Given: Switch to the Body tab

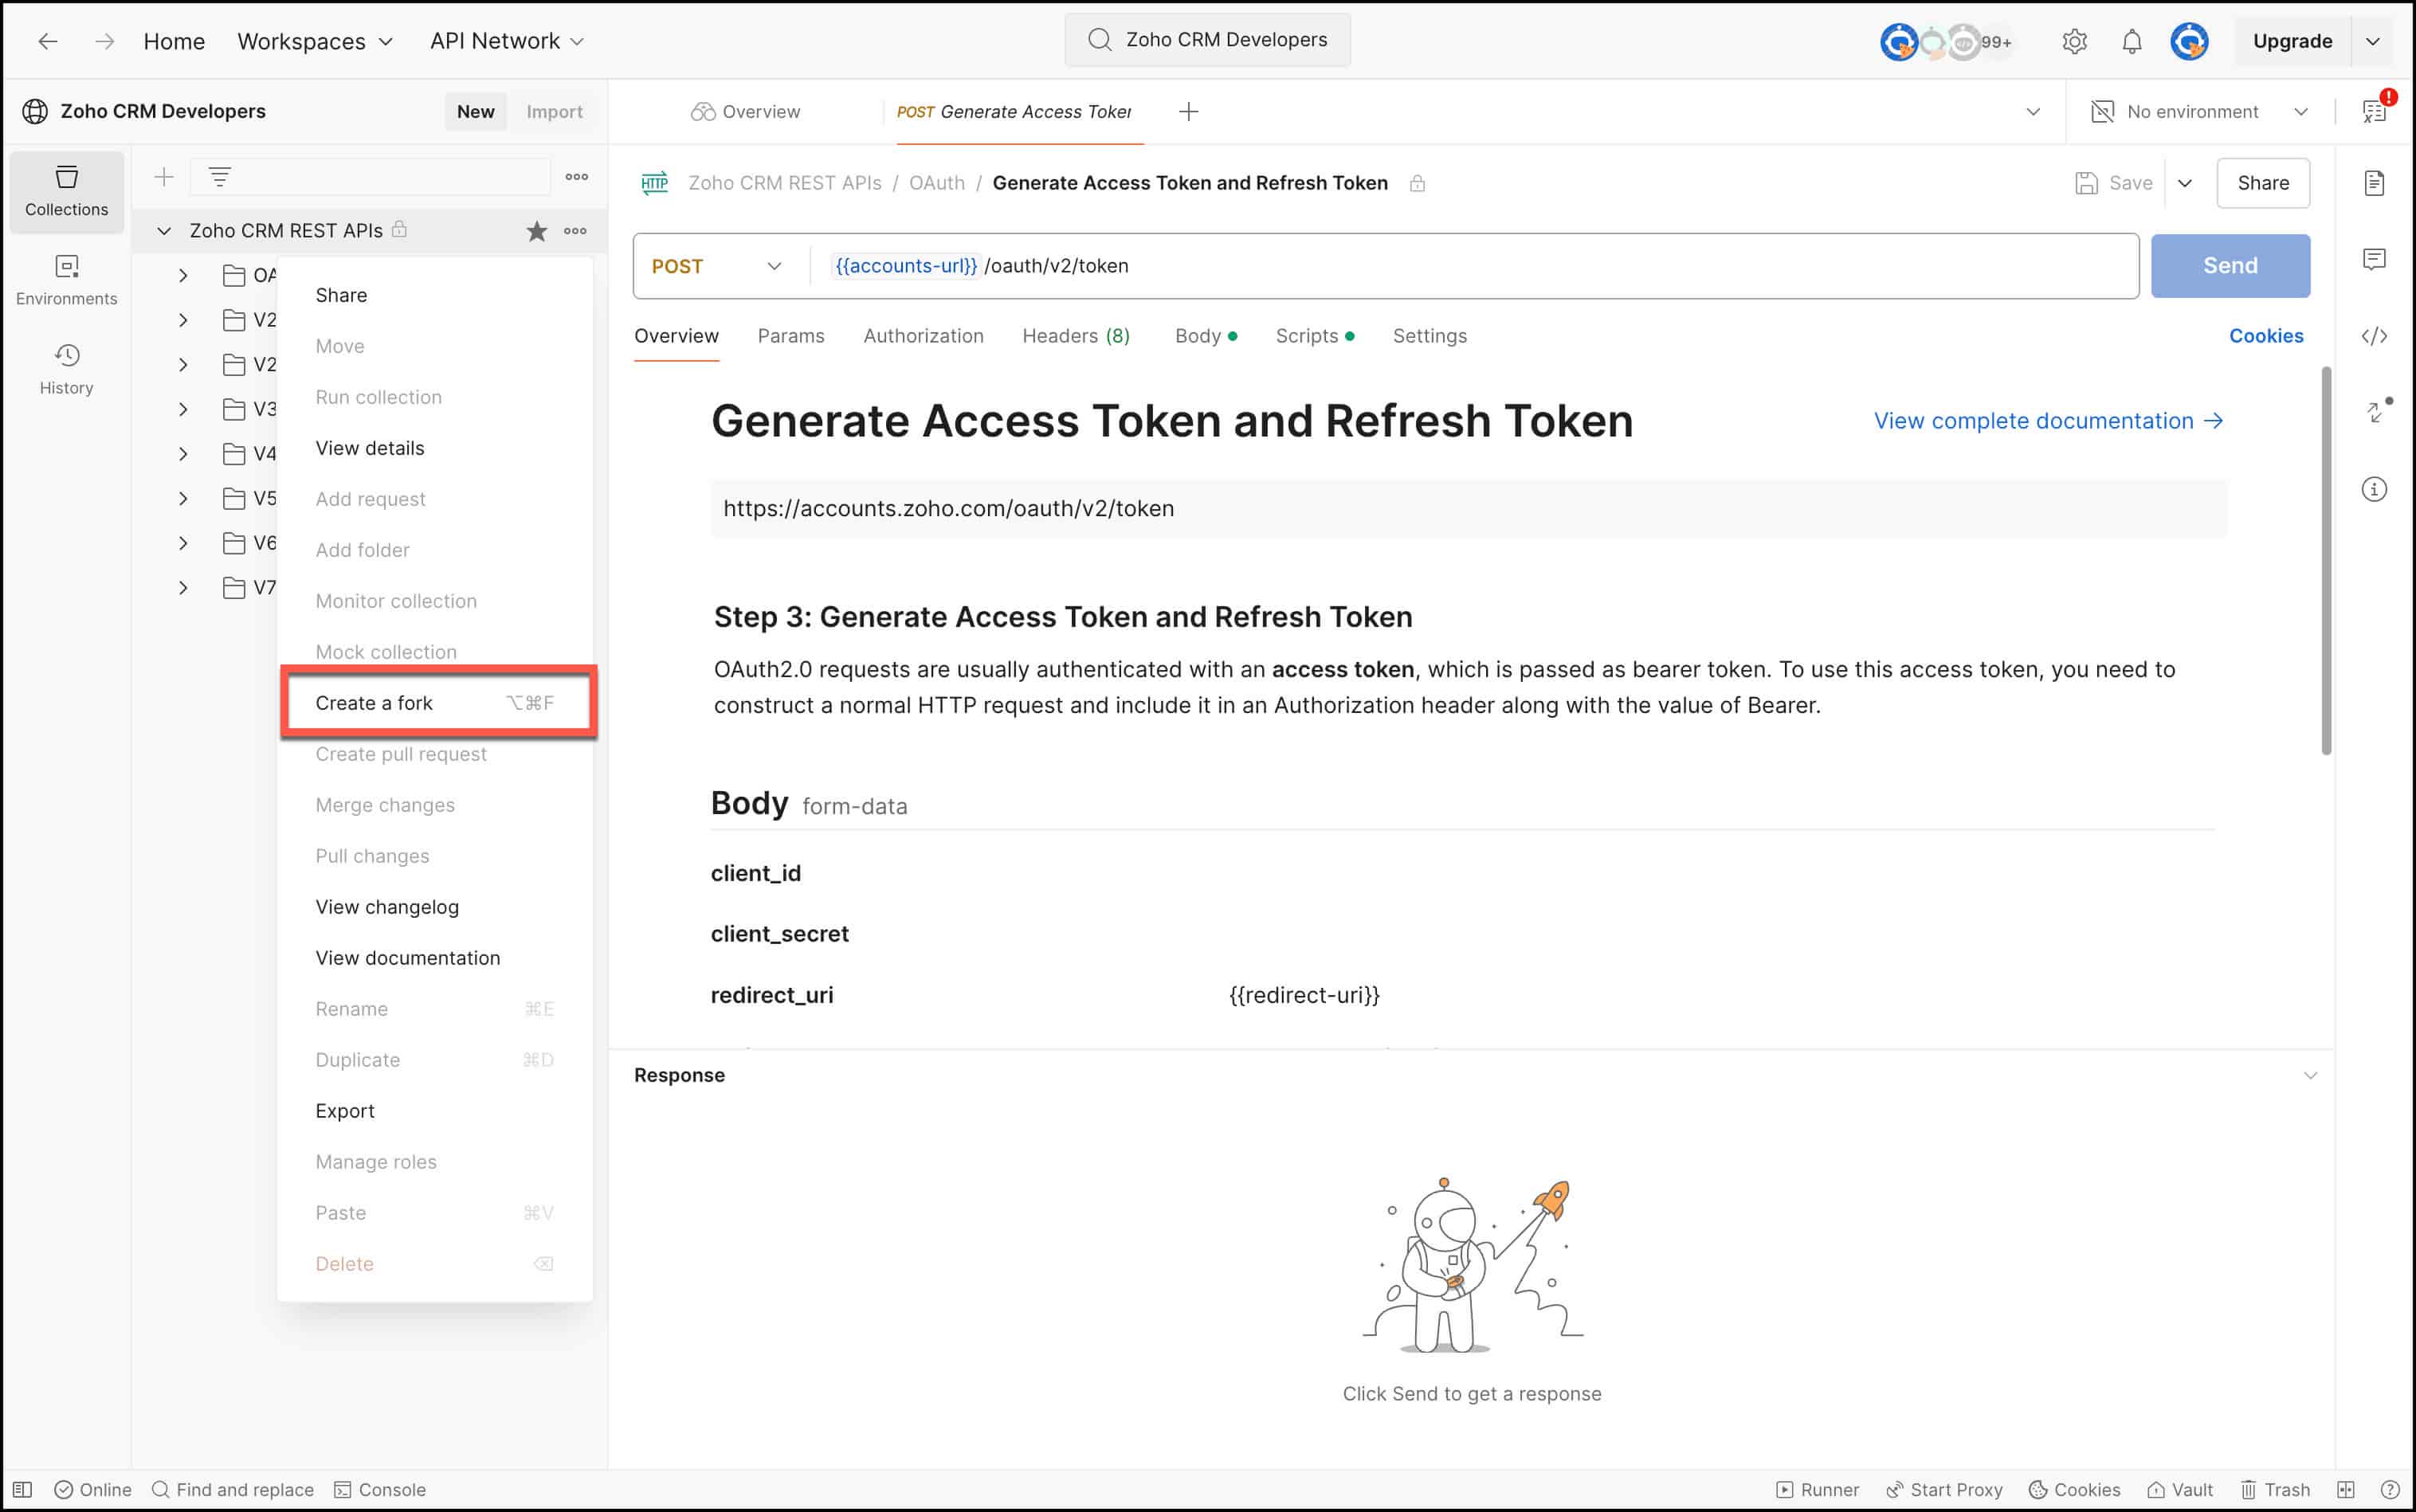Looking at the screenshot, I should point(1205,336).
